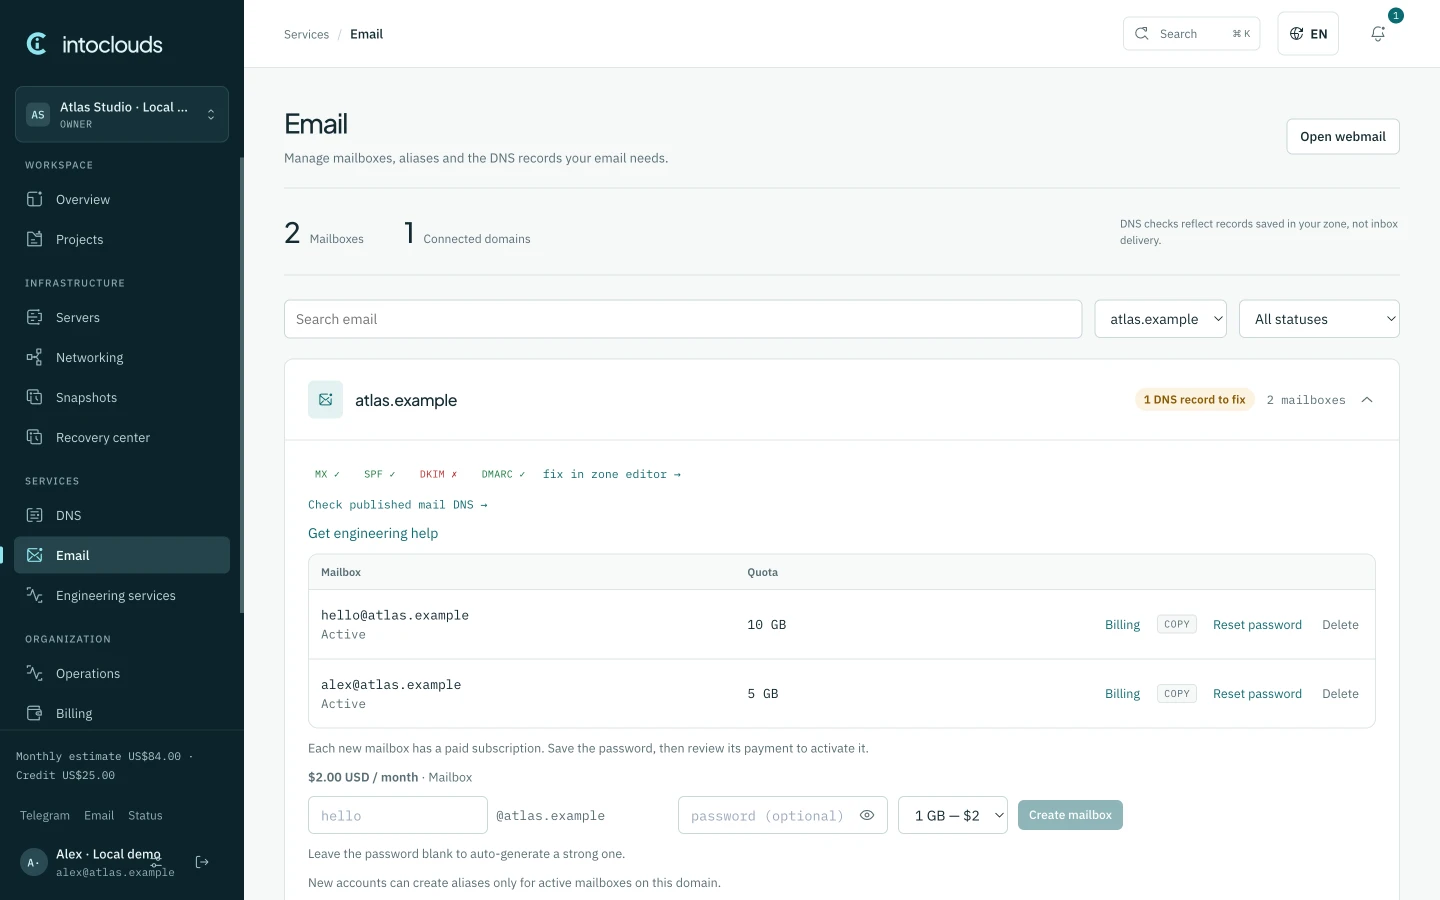This screenshot has width=1440, height=900.
Task: Click the Servers sidebar icon
Action: (35, 317)
